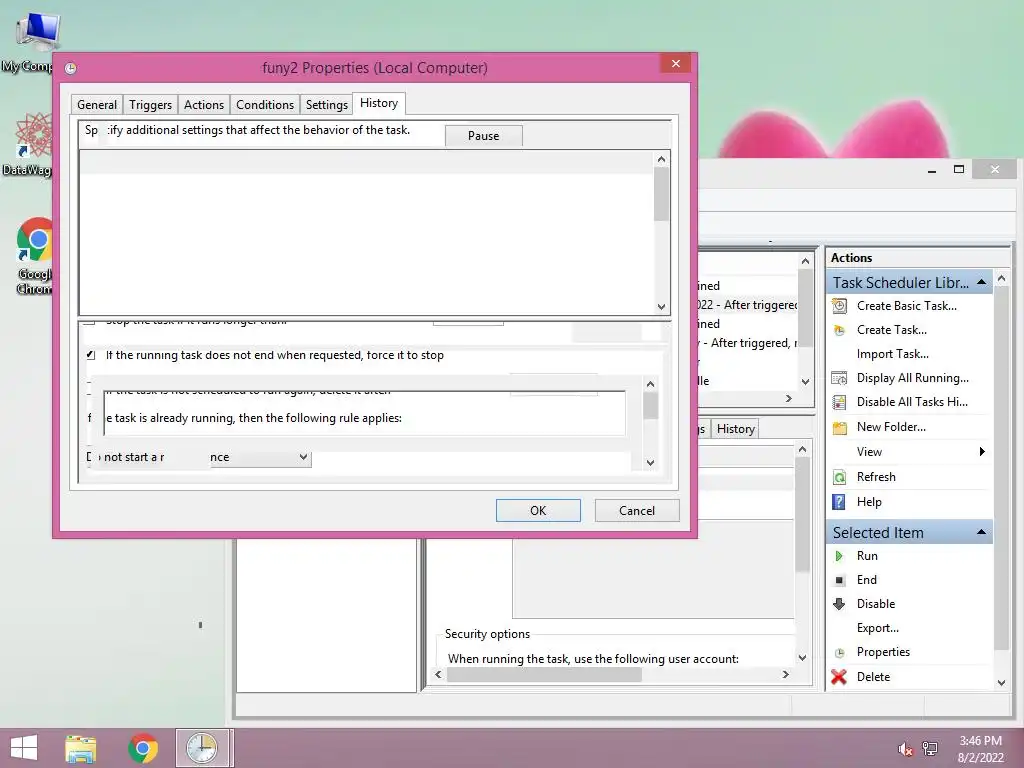Open File Explorer from the taskbar
The image size is (1024, 768).
80,748
